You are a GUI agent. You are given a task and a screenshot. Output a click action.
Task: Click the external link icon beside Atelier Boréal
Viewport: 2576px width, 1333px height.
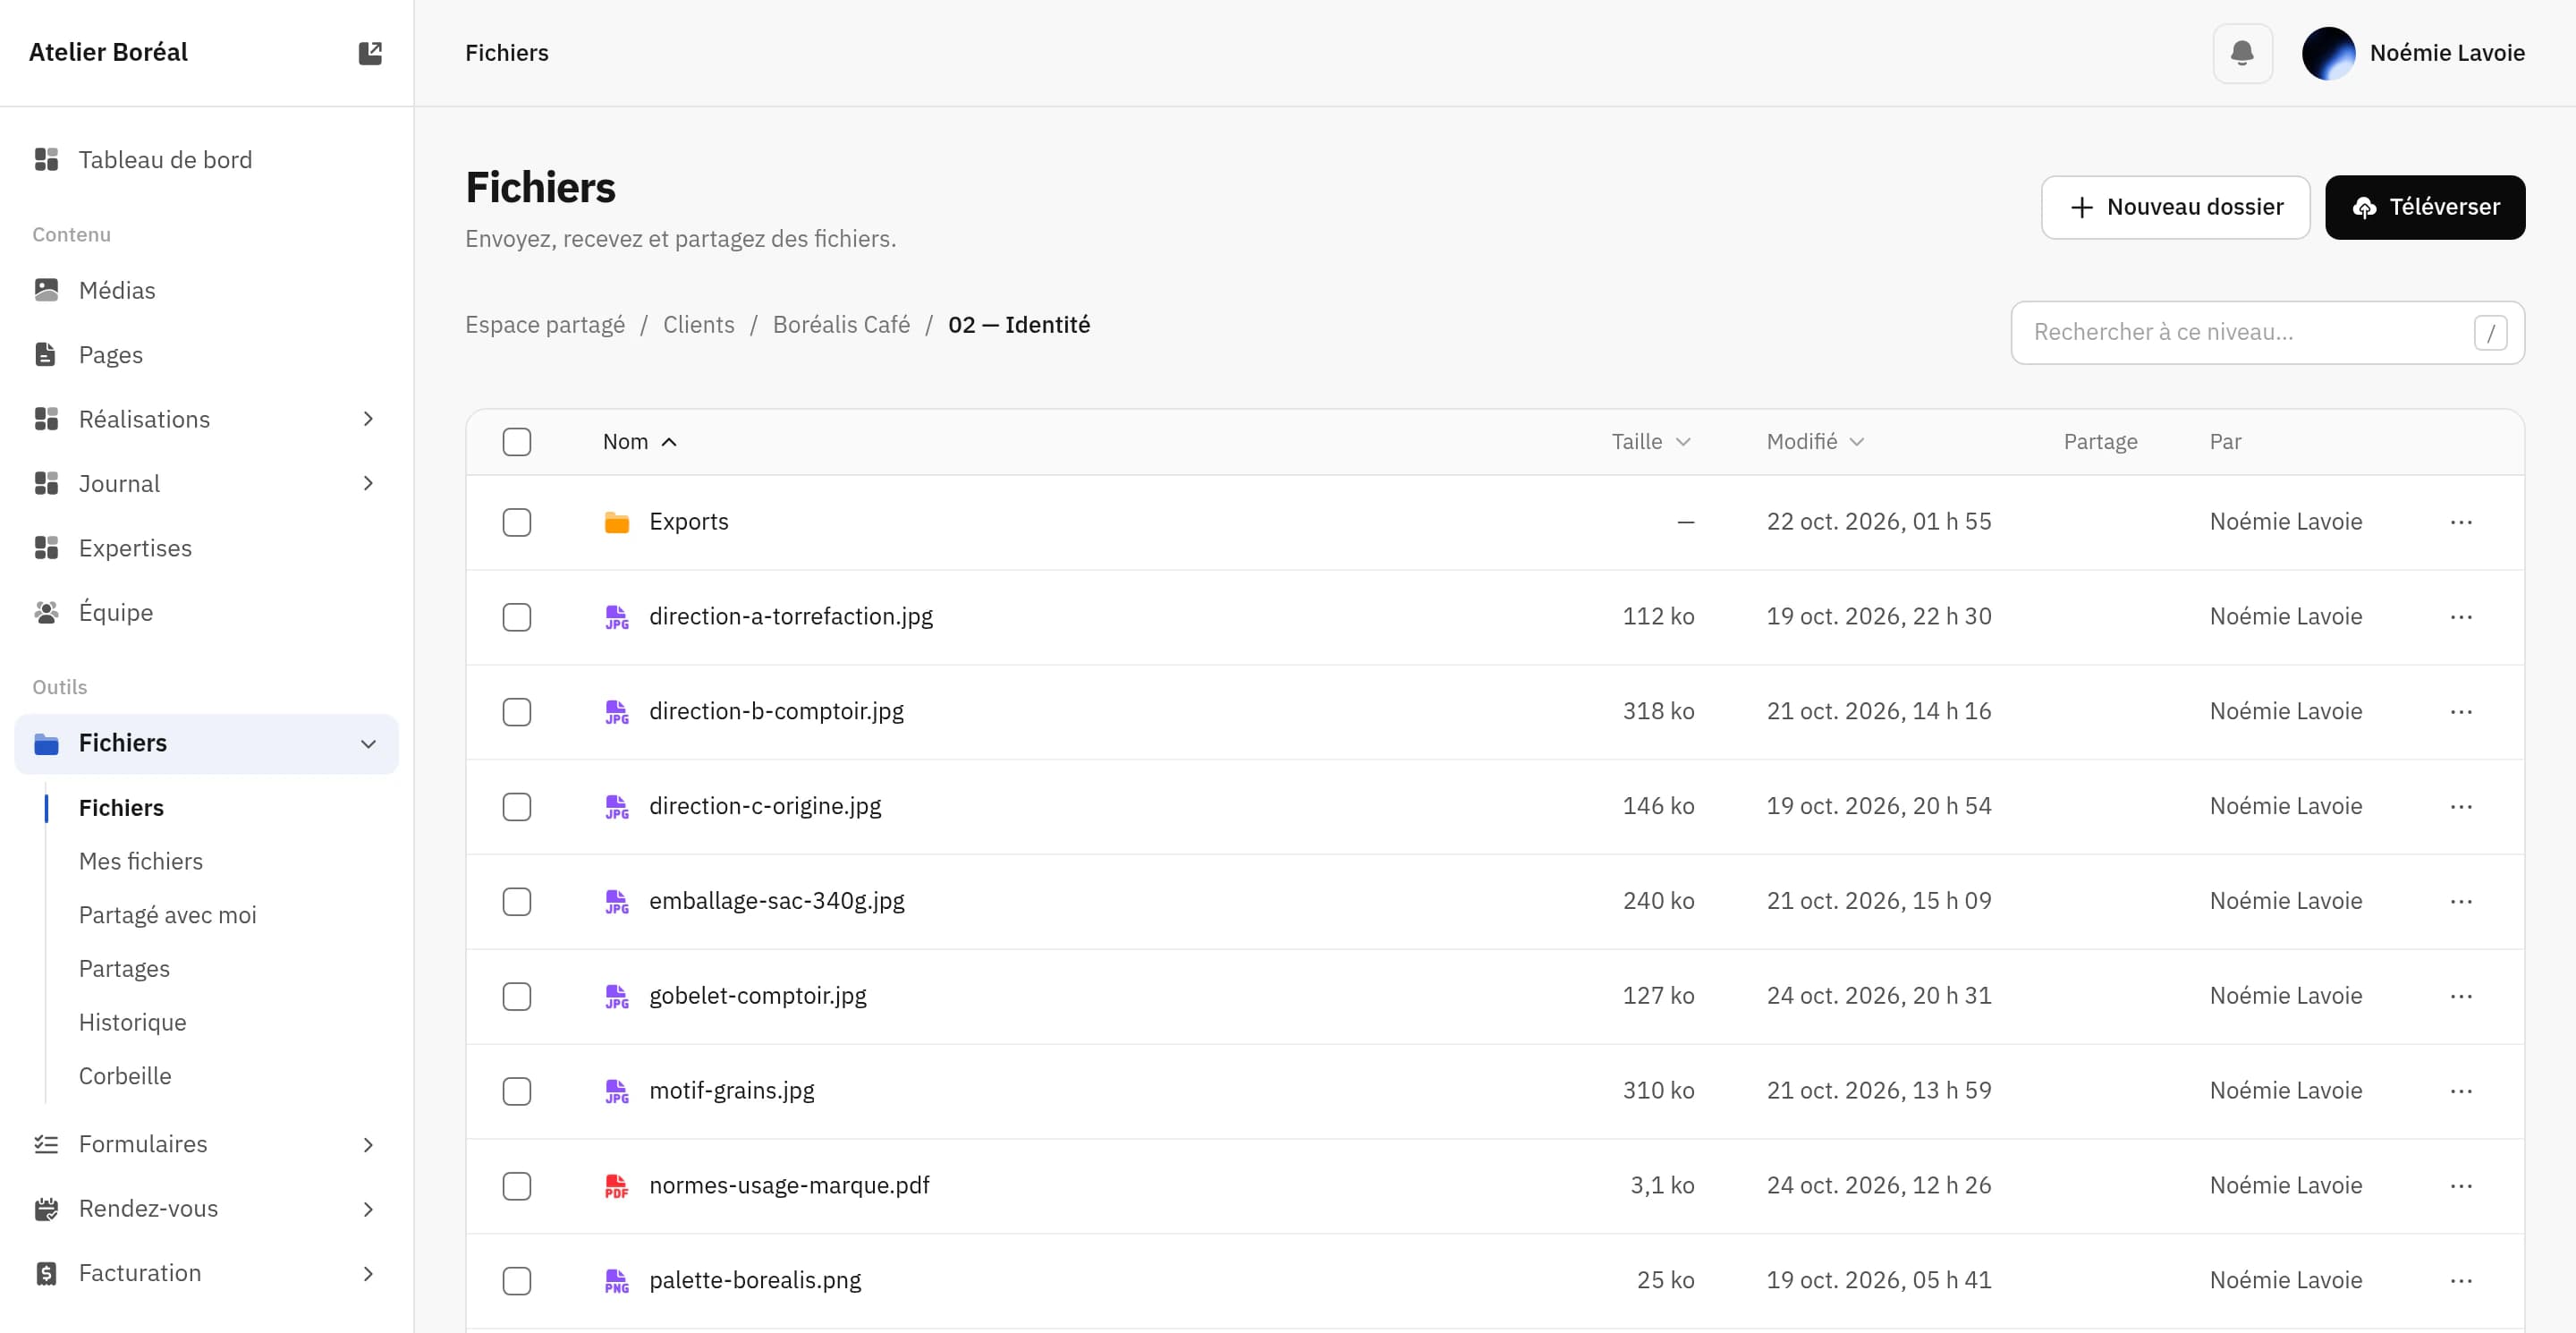click(x=370, y=53)
